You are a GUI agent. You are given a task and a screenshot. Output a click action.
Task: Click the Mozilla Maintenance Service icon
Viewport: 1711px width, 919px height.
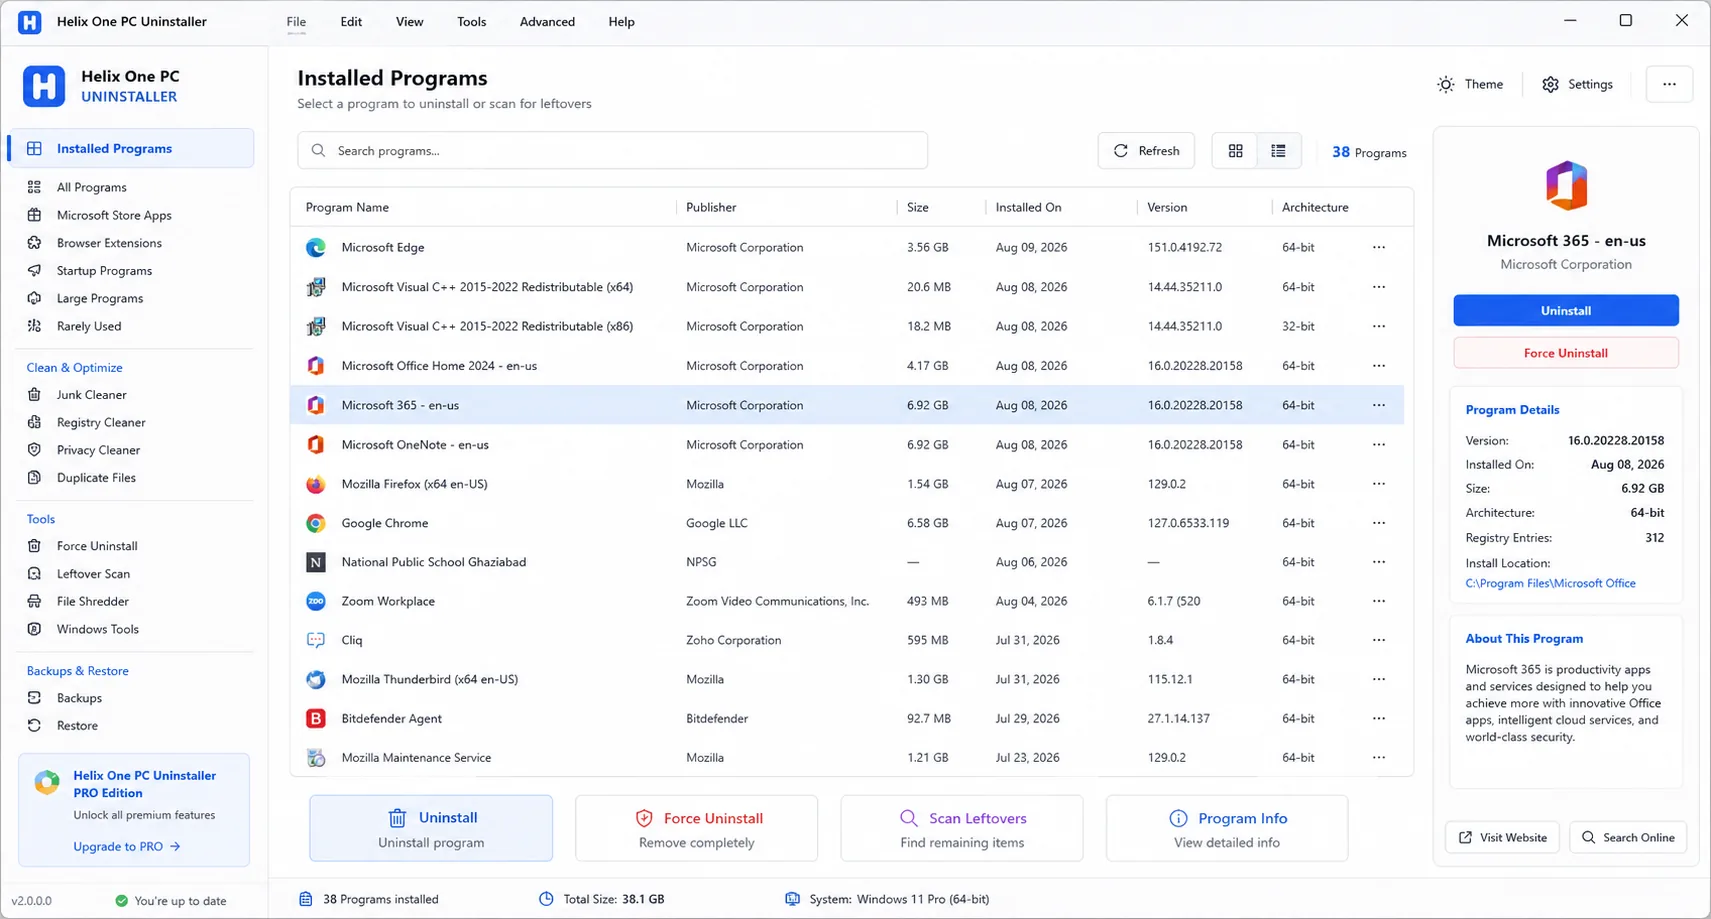316,757
